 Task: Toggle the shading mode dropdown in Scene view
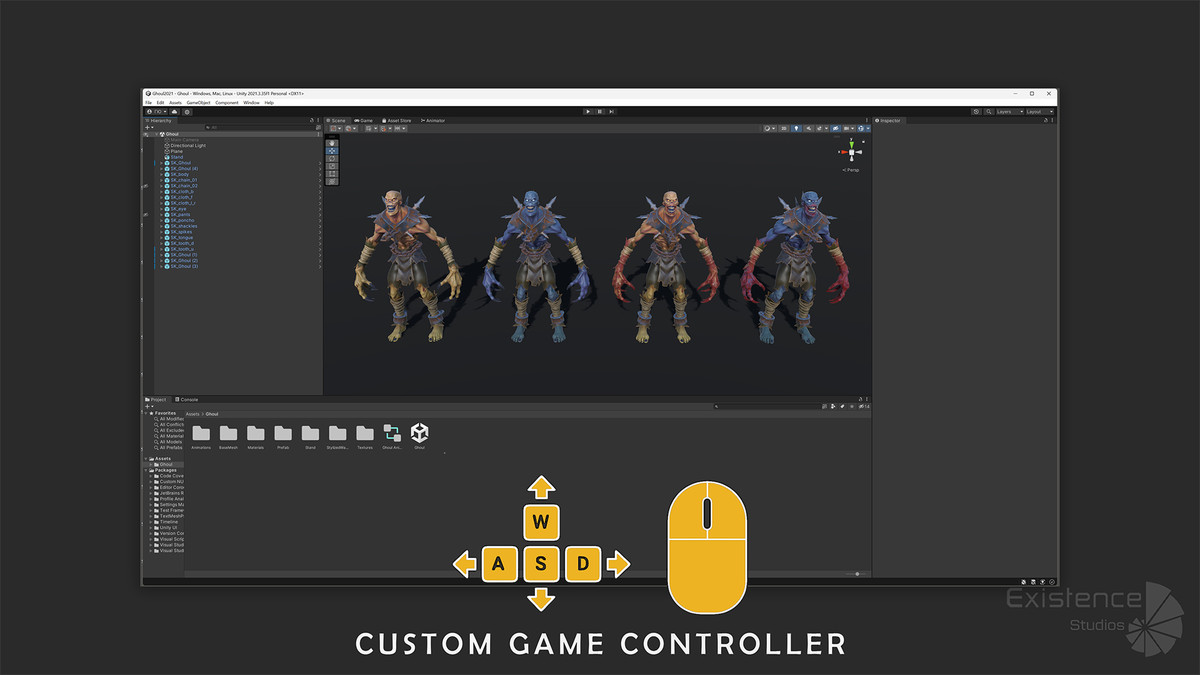coord(766,128)
